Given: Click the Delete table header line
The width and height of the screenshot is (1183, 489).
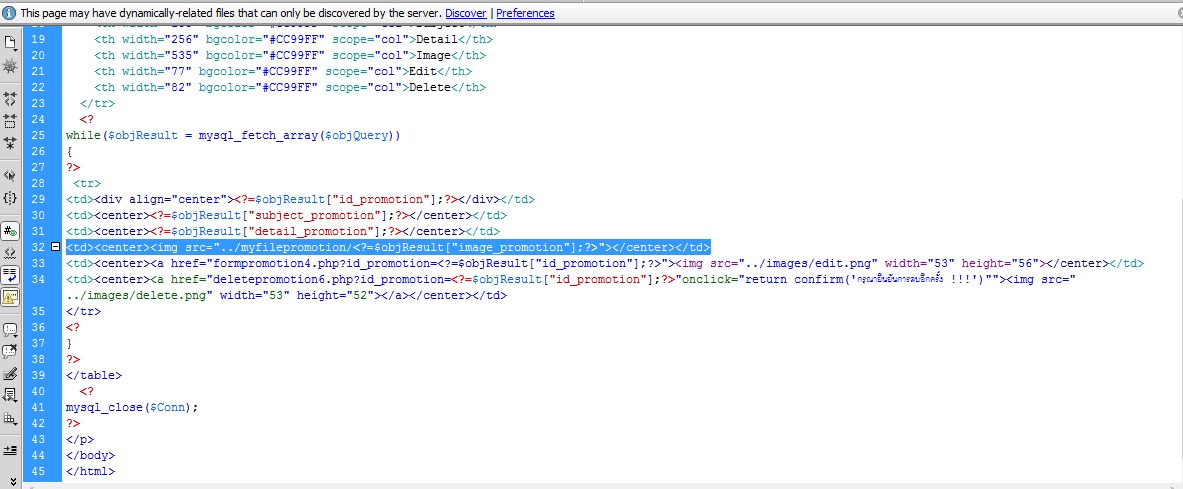Looking at the screenshot, I should point(290,88).
